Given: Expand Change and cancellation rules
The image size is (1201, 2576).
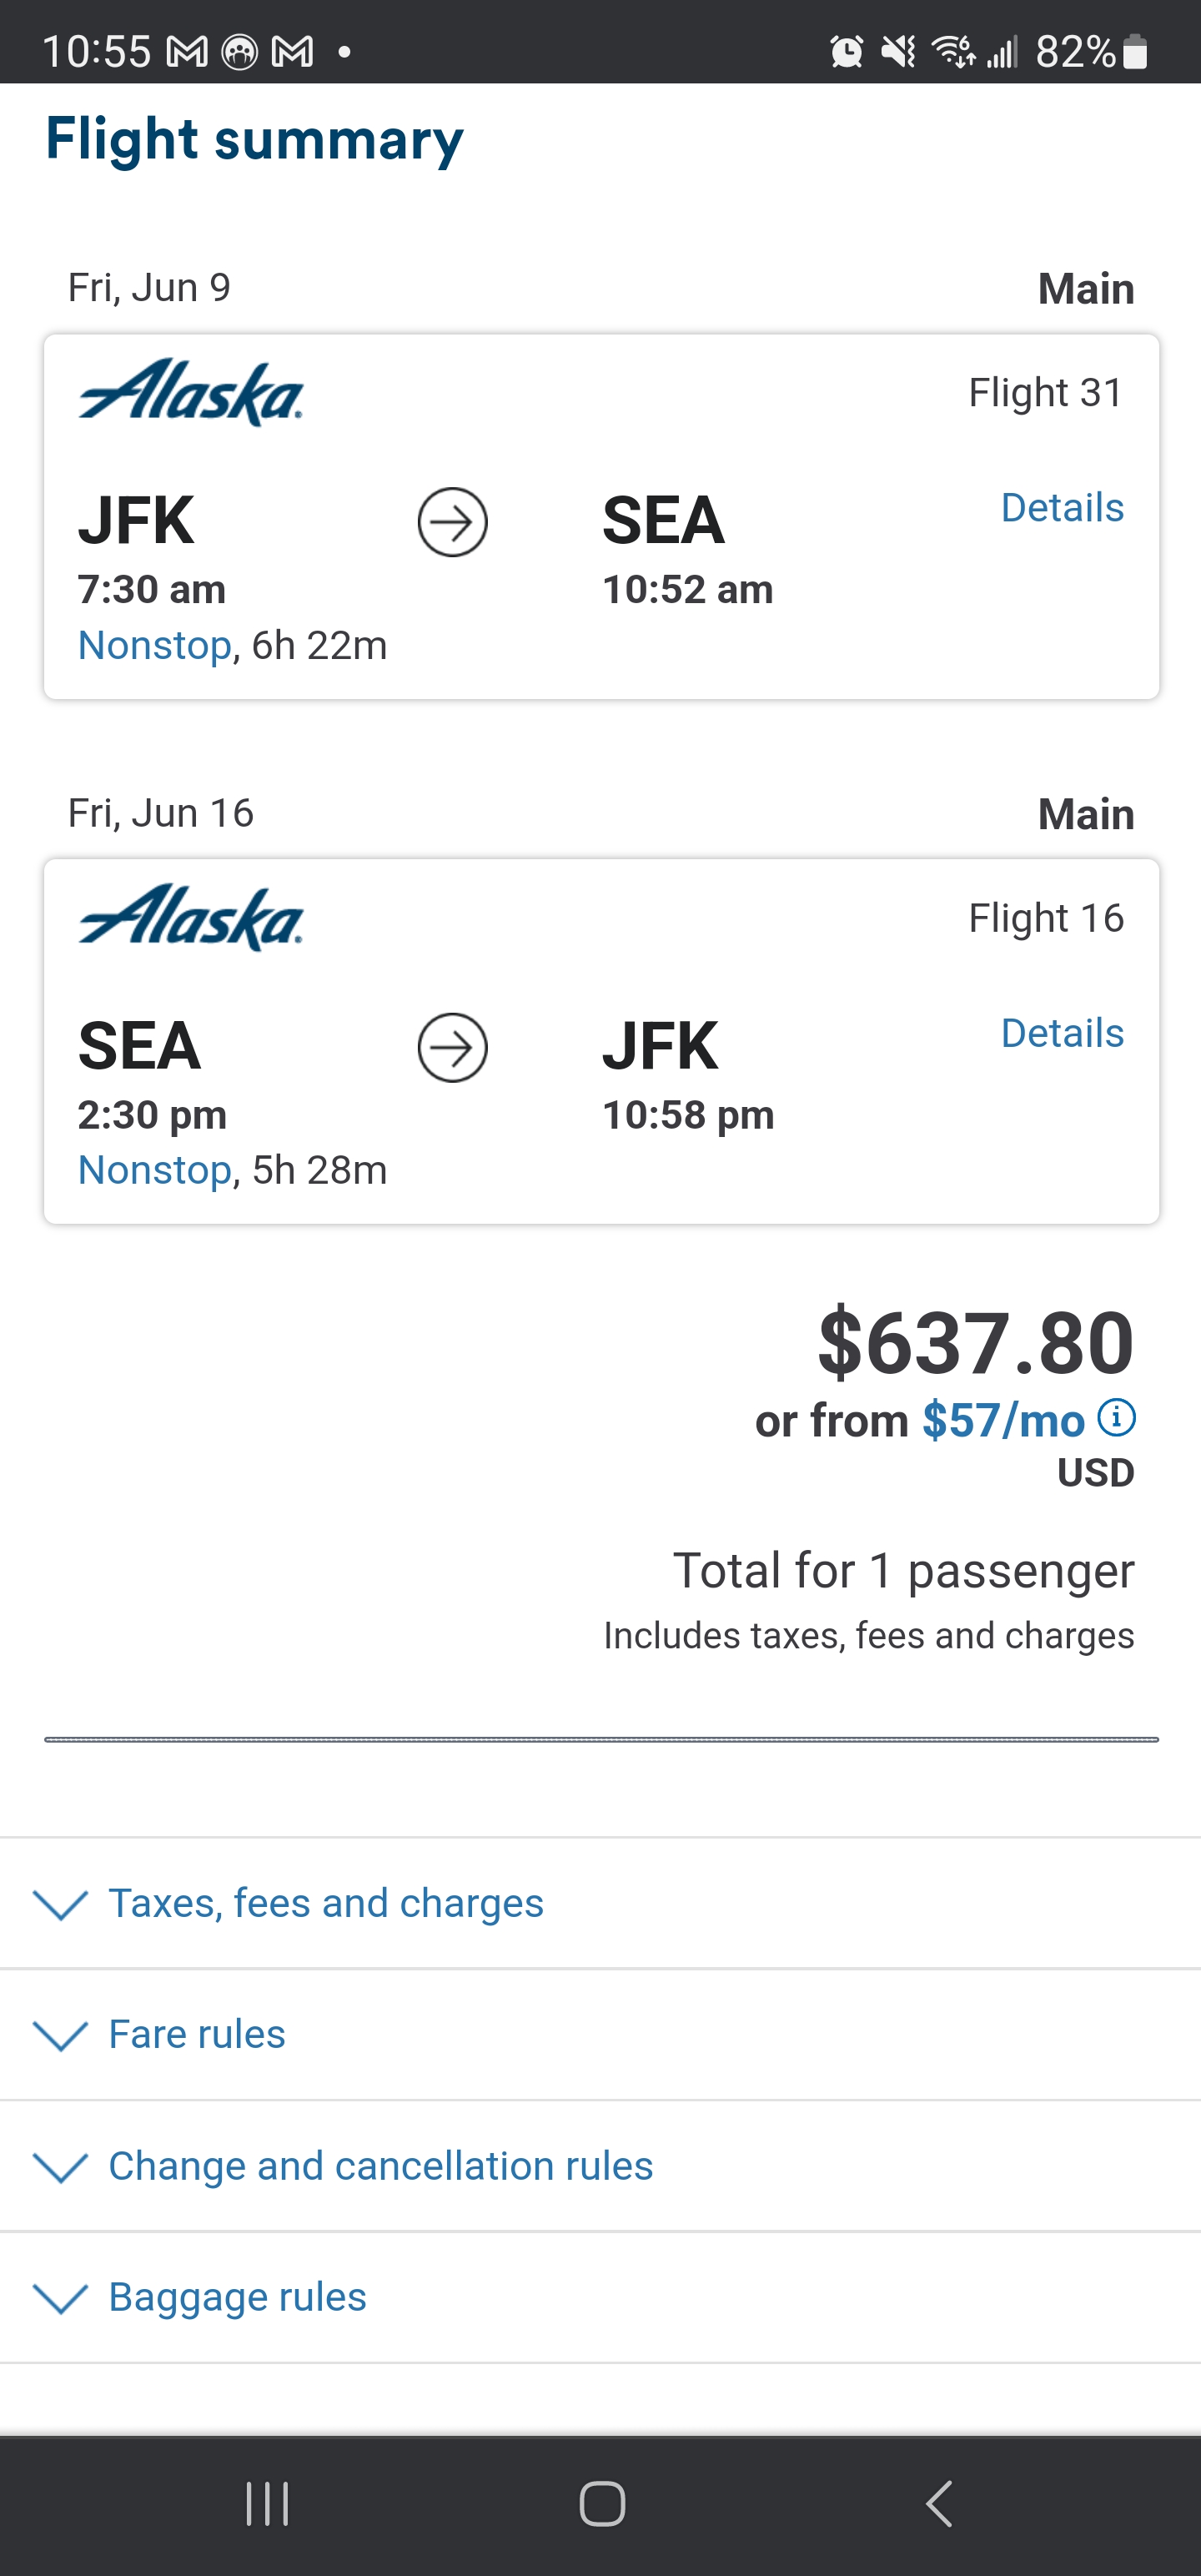Looking at the screenshot, I should (600, 2165).
